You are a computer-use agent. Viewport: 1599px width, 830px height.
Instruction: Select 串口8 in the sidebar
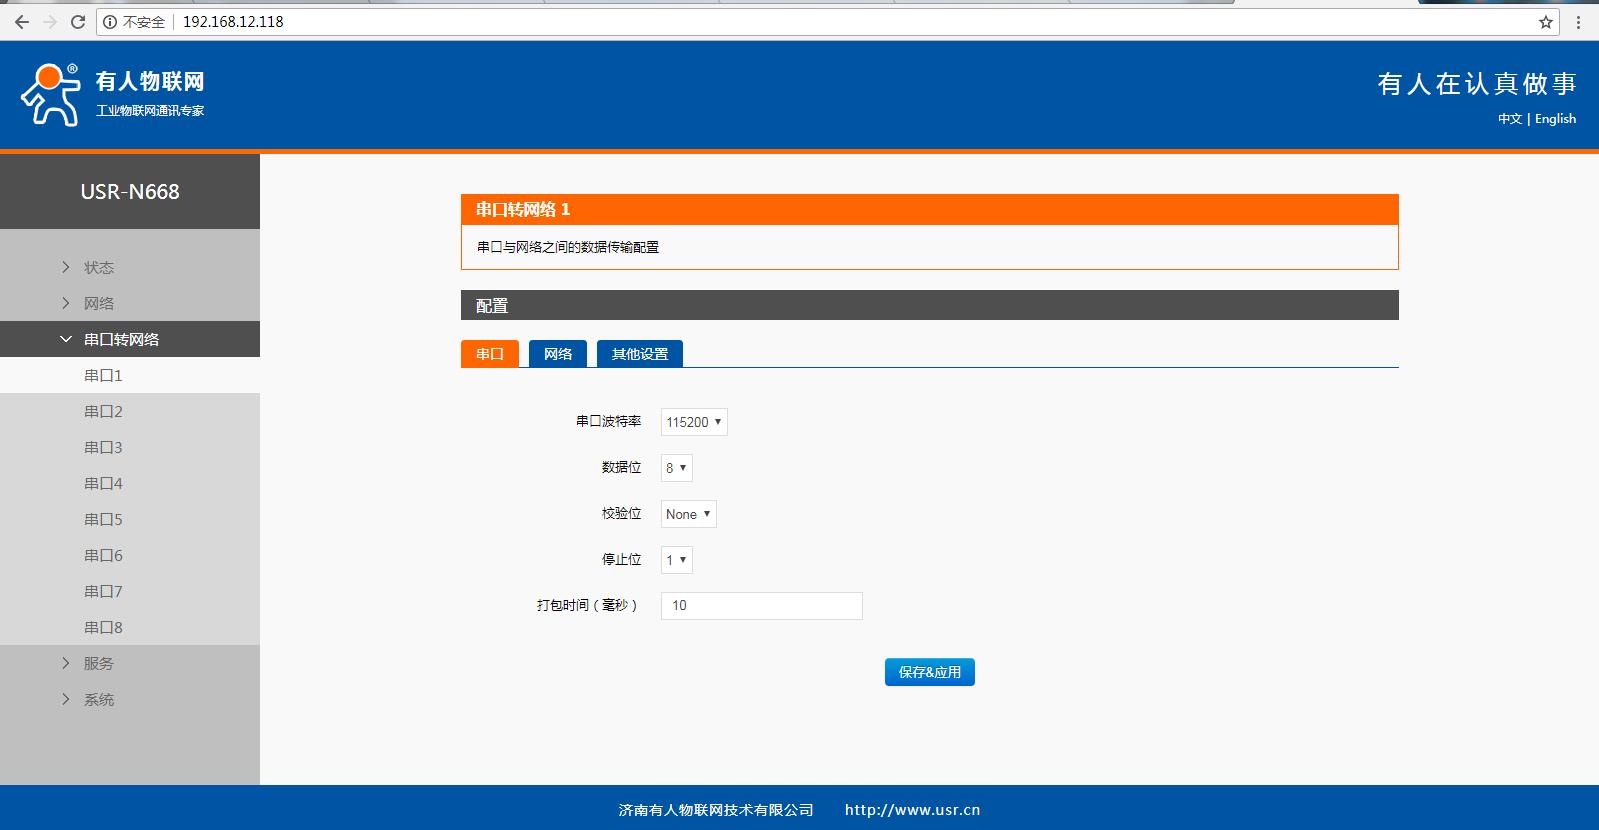(103, 627)
